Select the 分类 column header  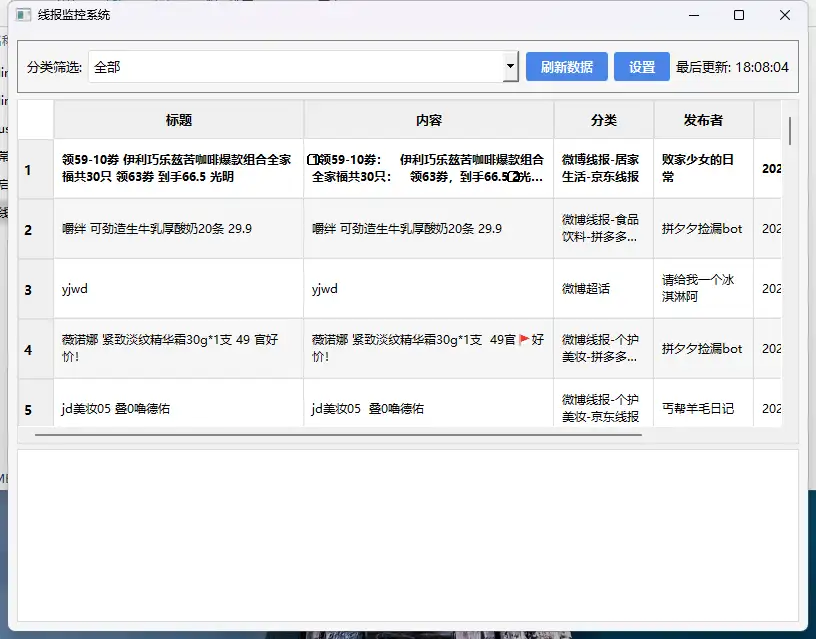(x=604, y=120)
